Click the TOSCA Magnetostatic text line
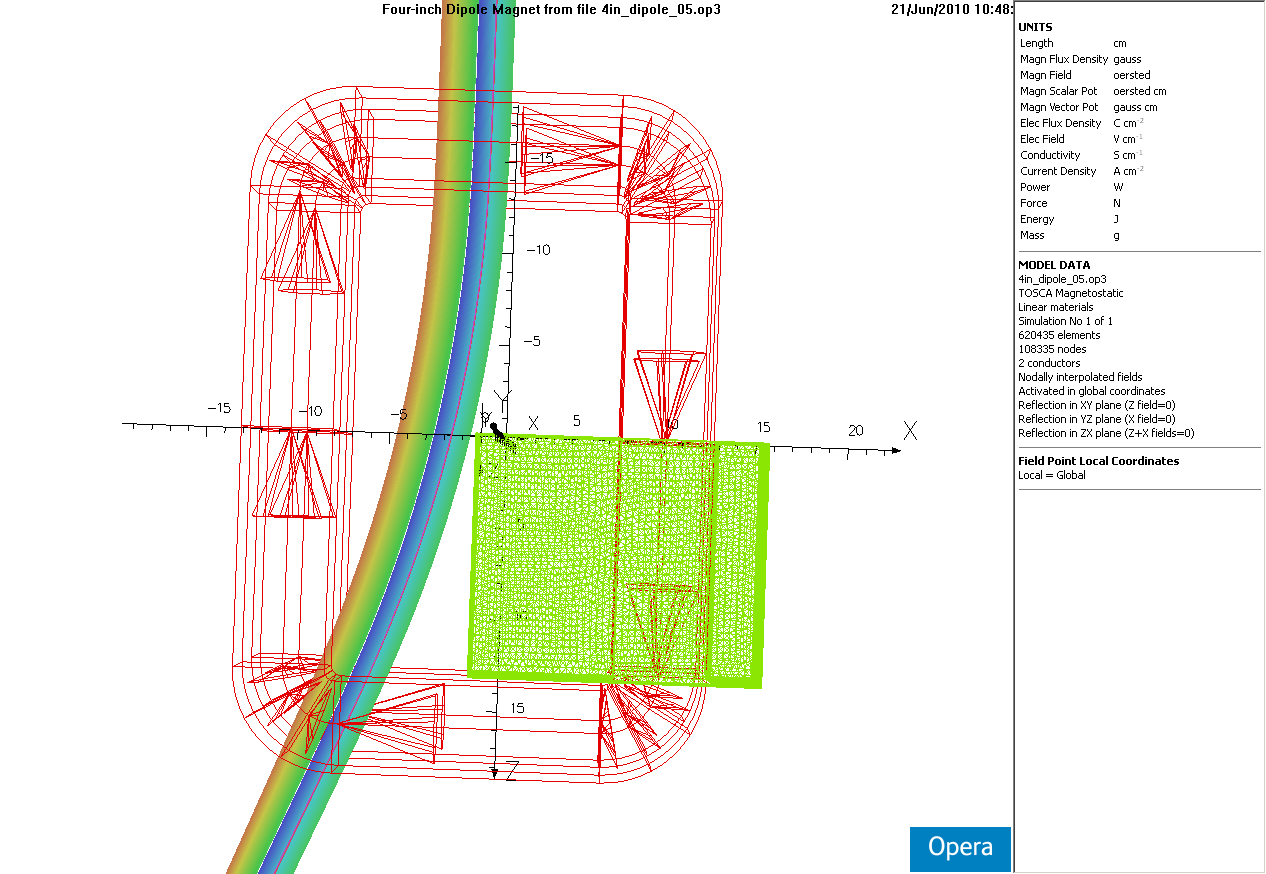Viewport: 1266px width, 874px height. tap(1070, 293)
